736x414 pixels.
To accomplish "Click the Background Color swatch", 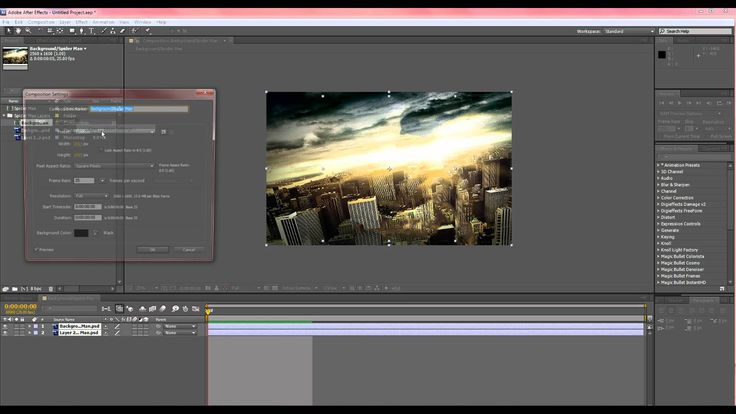I will coord(81,233).
